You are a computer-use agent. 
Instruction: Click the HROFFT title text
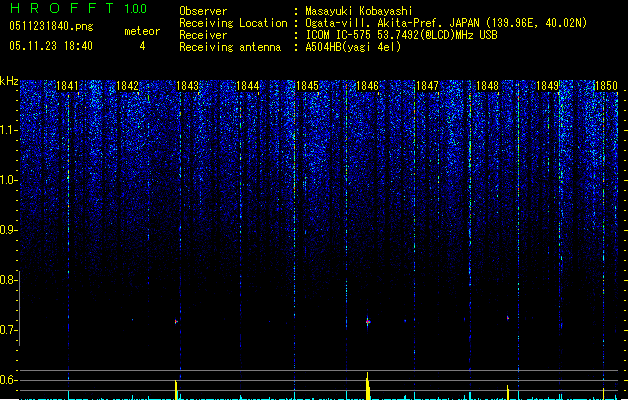coord(62,8)
